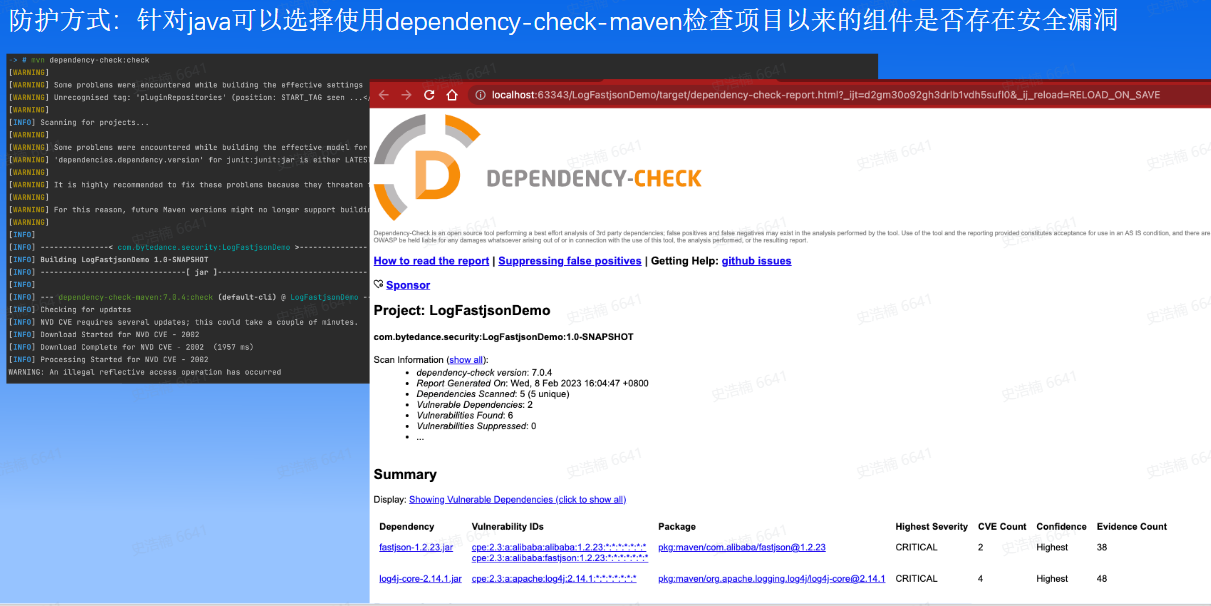Click the site info icon before localhost
1211x606 pixels.
pyautogui.click(x=480, y=95)
